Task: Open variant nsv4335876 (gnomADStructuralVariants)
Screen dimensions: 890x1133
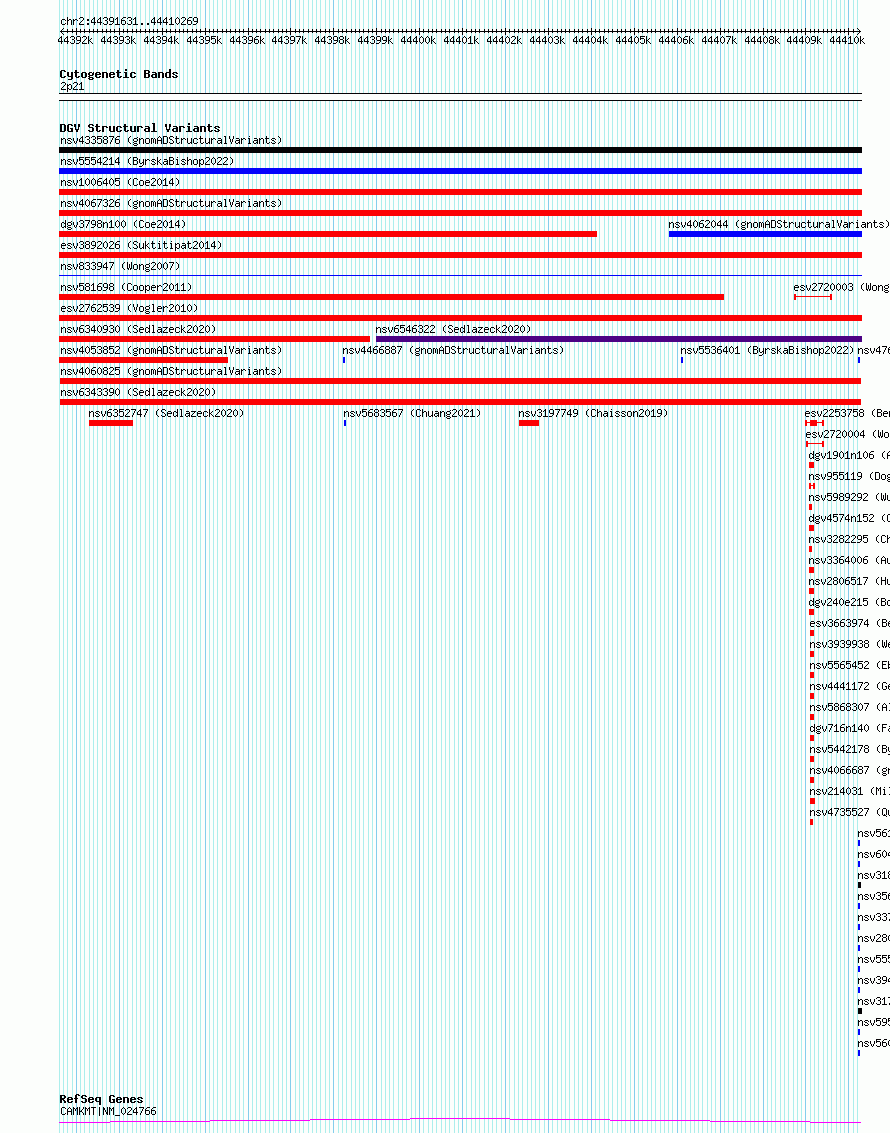Action: (171, 140)
